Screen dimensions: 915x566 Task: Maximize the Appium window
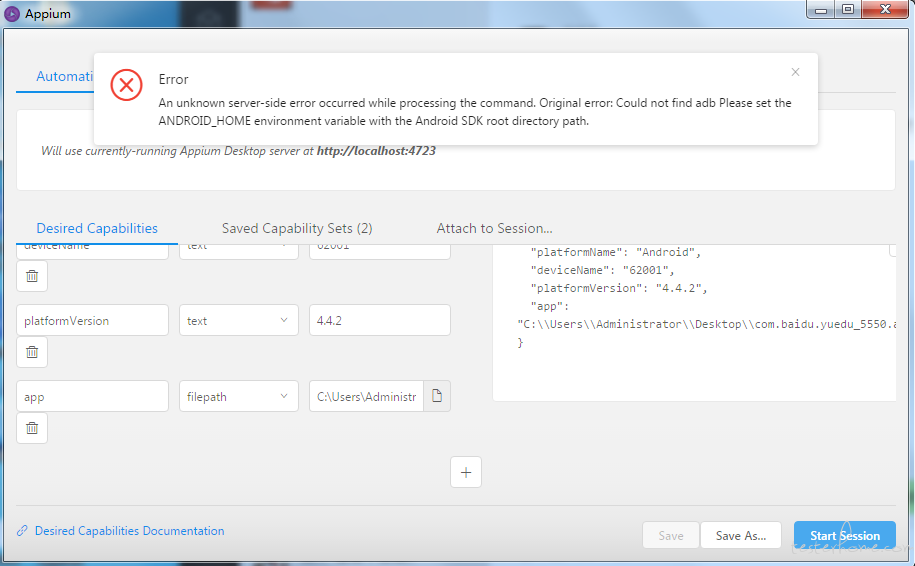(848, 9)
